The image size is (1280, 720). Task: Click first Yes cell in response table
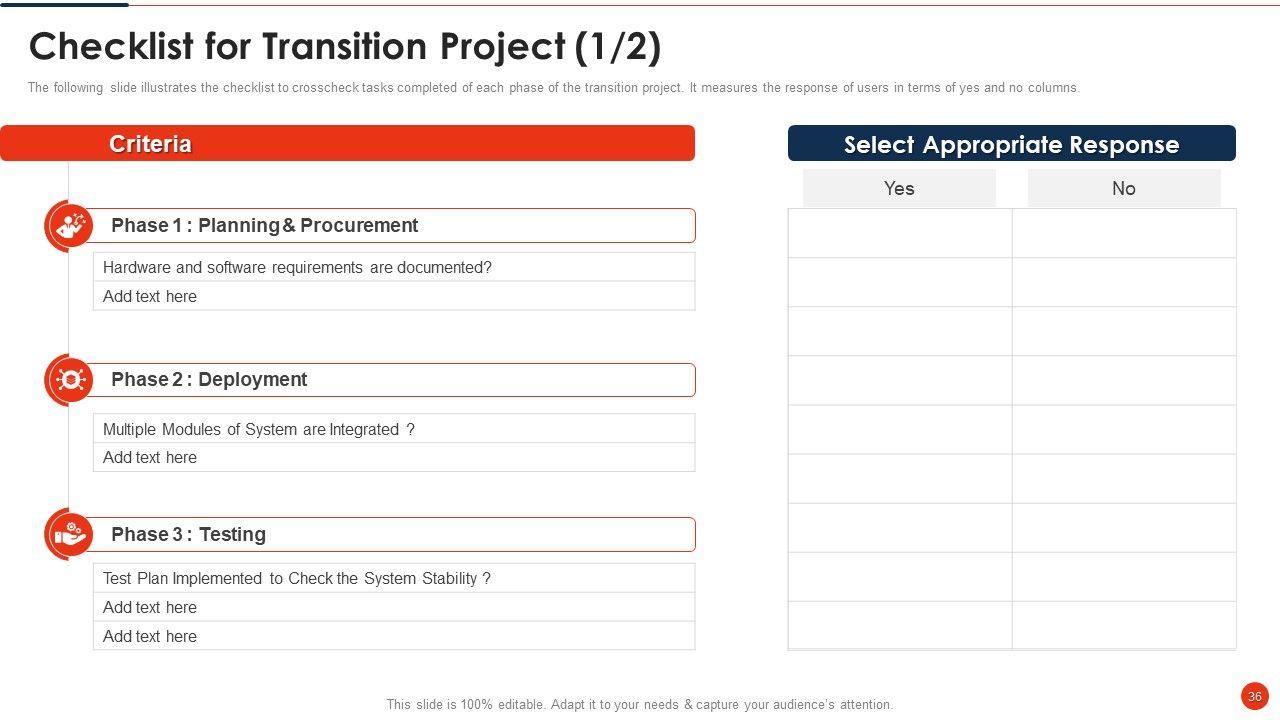click(900, 233)
